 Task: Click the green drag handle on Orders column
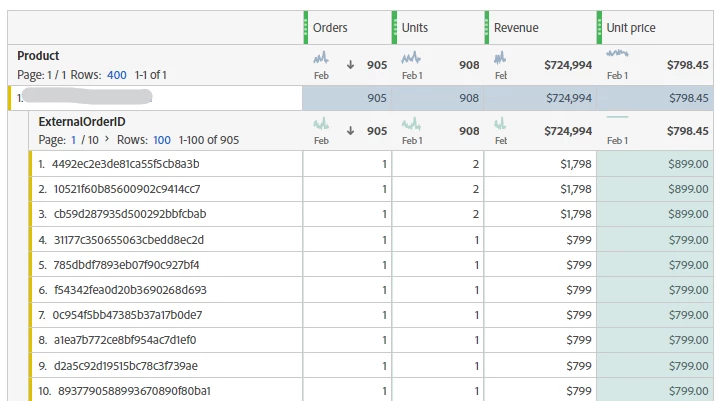[306, 28]
